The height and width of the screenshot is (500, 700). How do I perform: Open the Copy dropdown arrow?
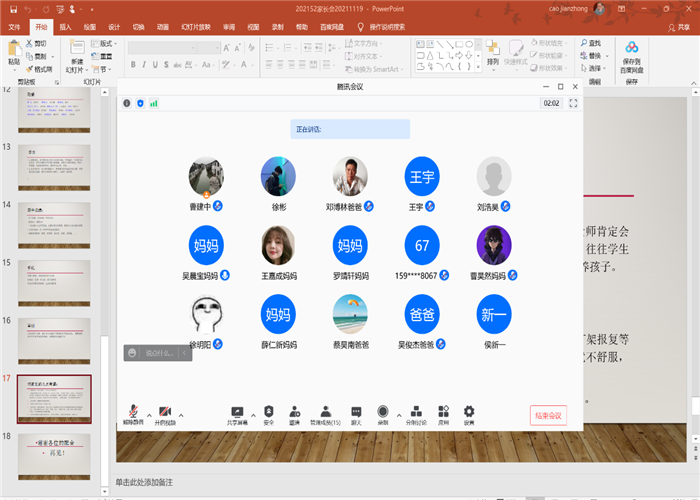(x=53, y=57)
